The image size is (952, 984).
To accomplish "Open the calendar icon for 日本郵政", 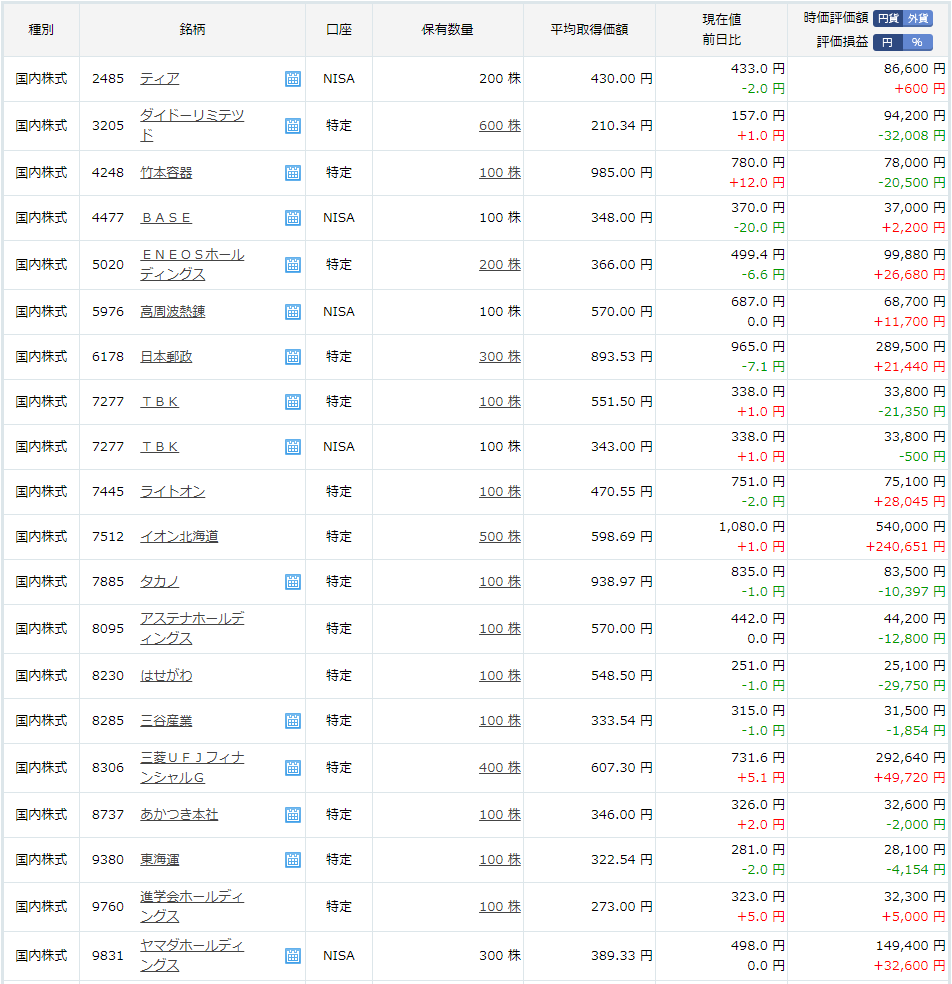I will 293,358.
